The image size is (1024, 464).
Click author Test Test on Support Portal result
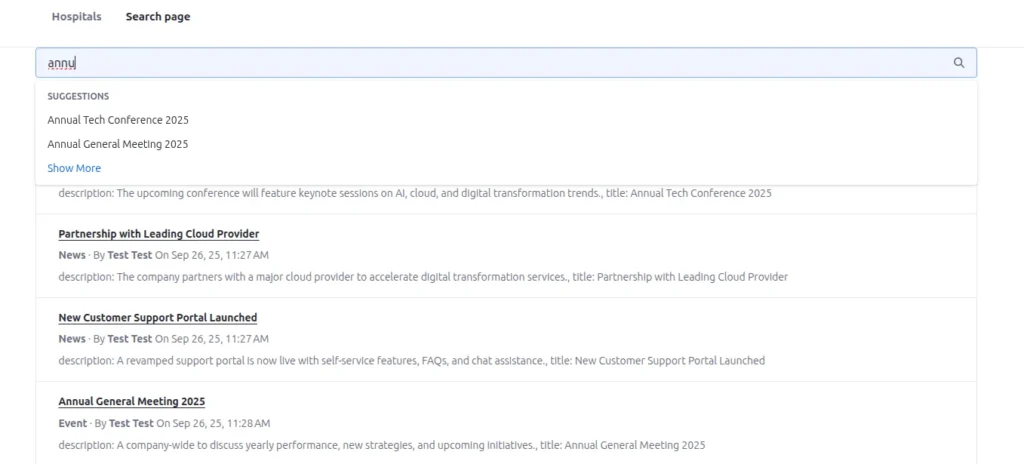130,339
